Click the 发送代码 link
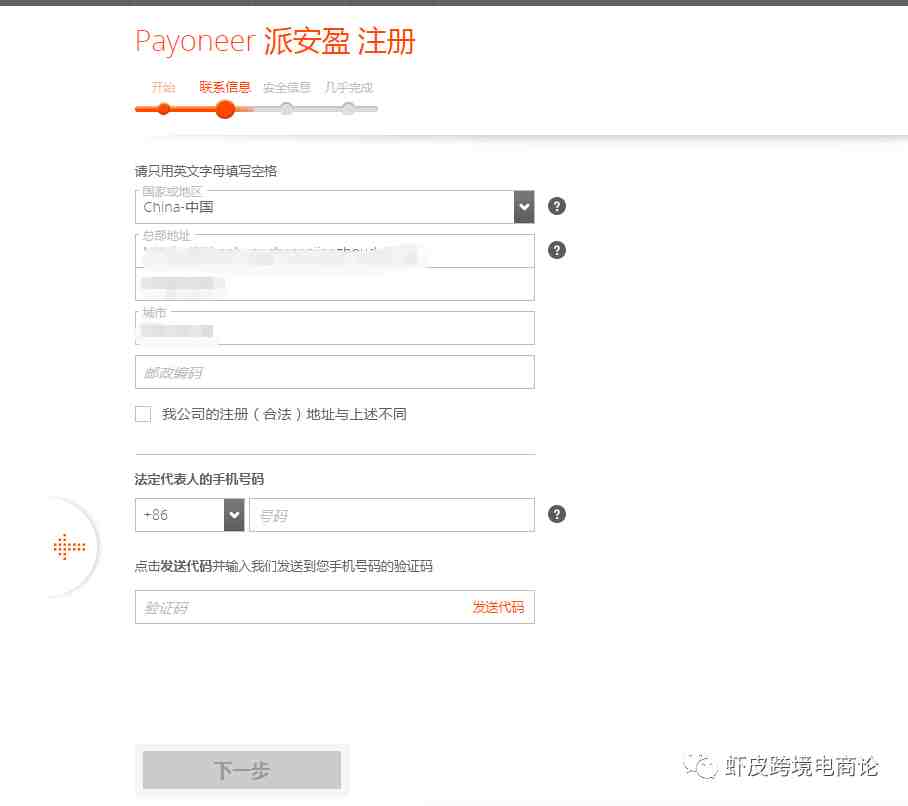 point(498,607)
